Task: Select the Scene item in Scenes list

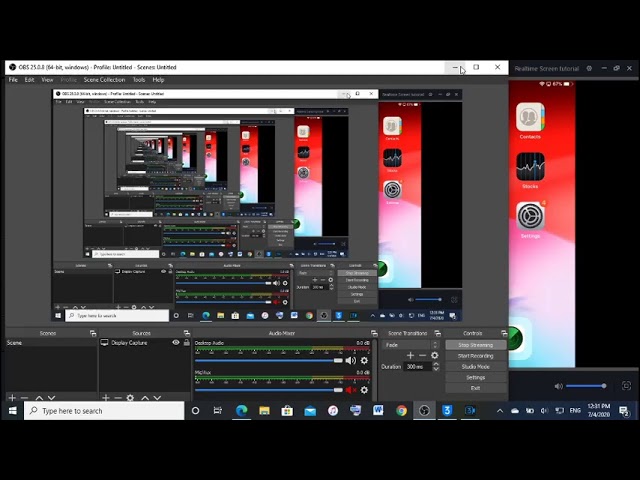Action: click(51, 343)
